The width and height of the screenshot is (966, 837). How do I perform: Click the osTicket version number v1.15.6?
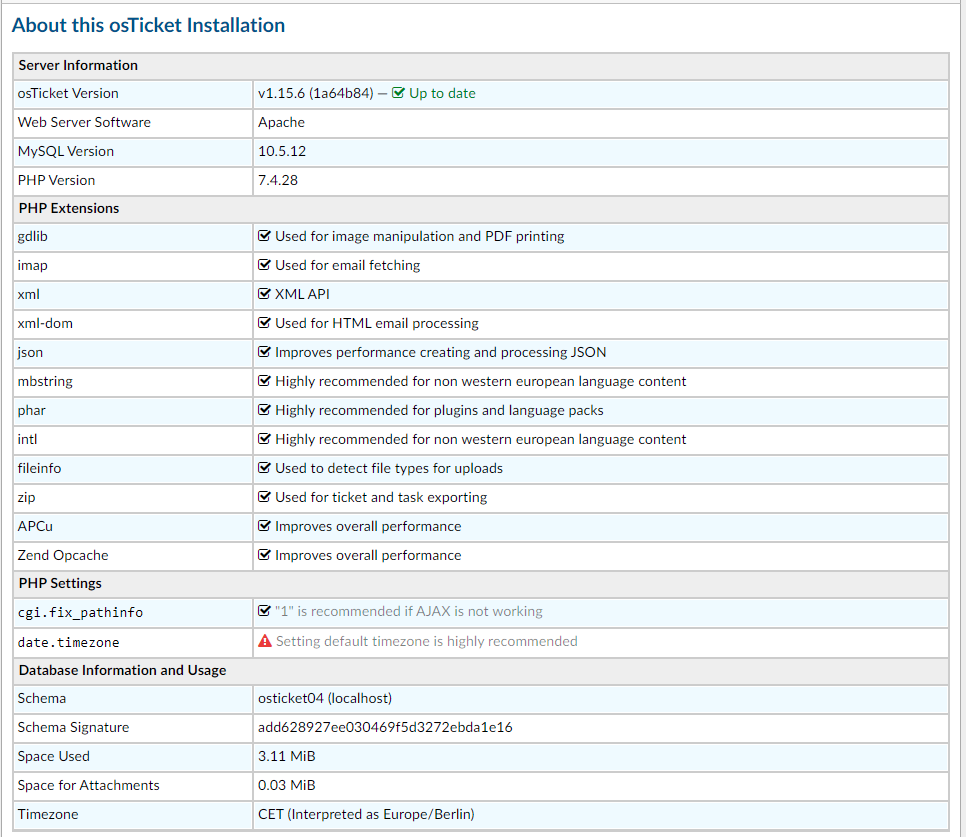coord(281,93)
